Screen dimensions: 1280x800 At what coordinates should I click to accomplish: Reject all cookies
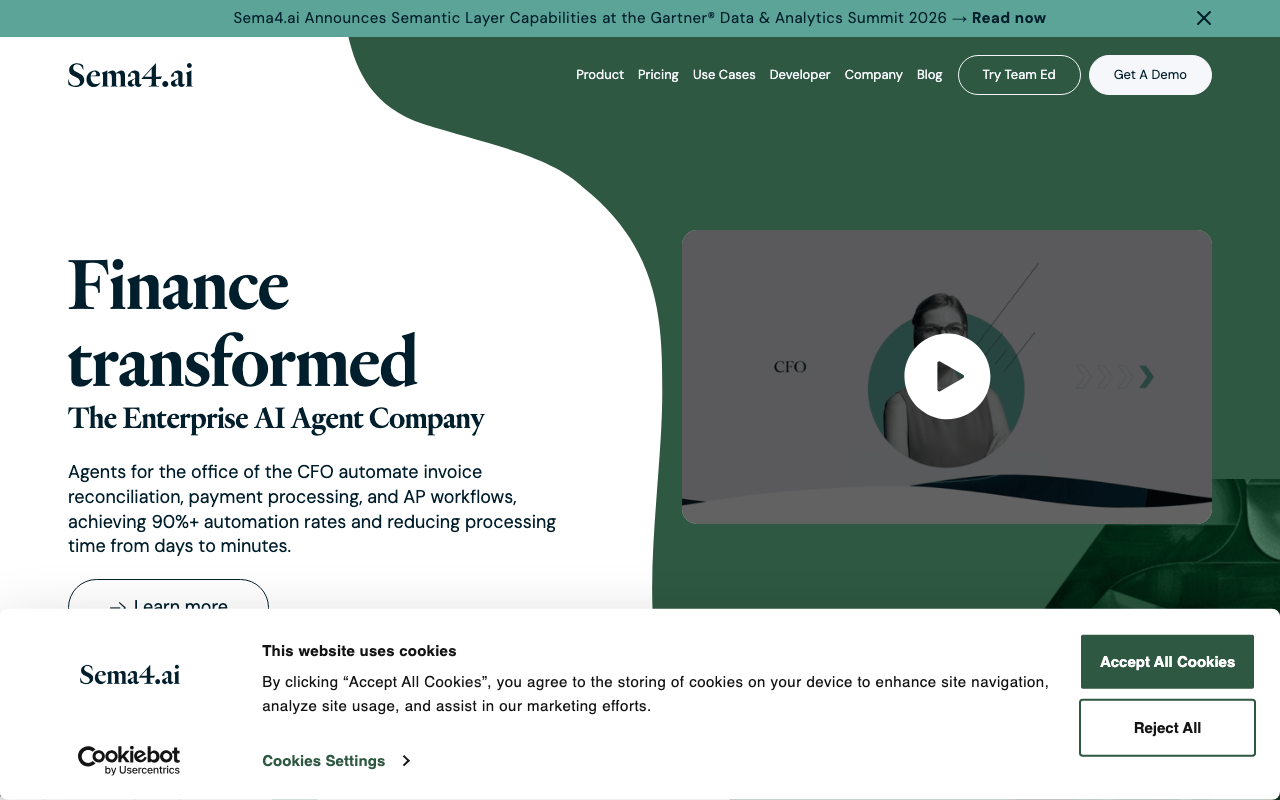1166,728
